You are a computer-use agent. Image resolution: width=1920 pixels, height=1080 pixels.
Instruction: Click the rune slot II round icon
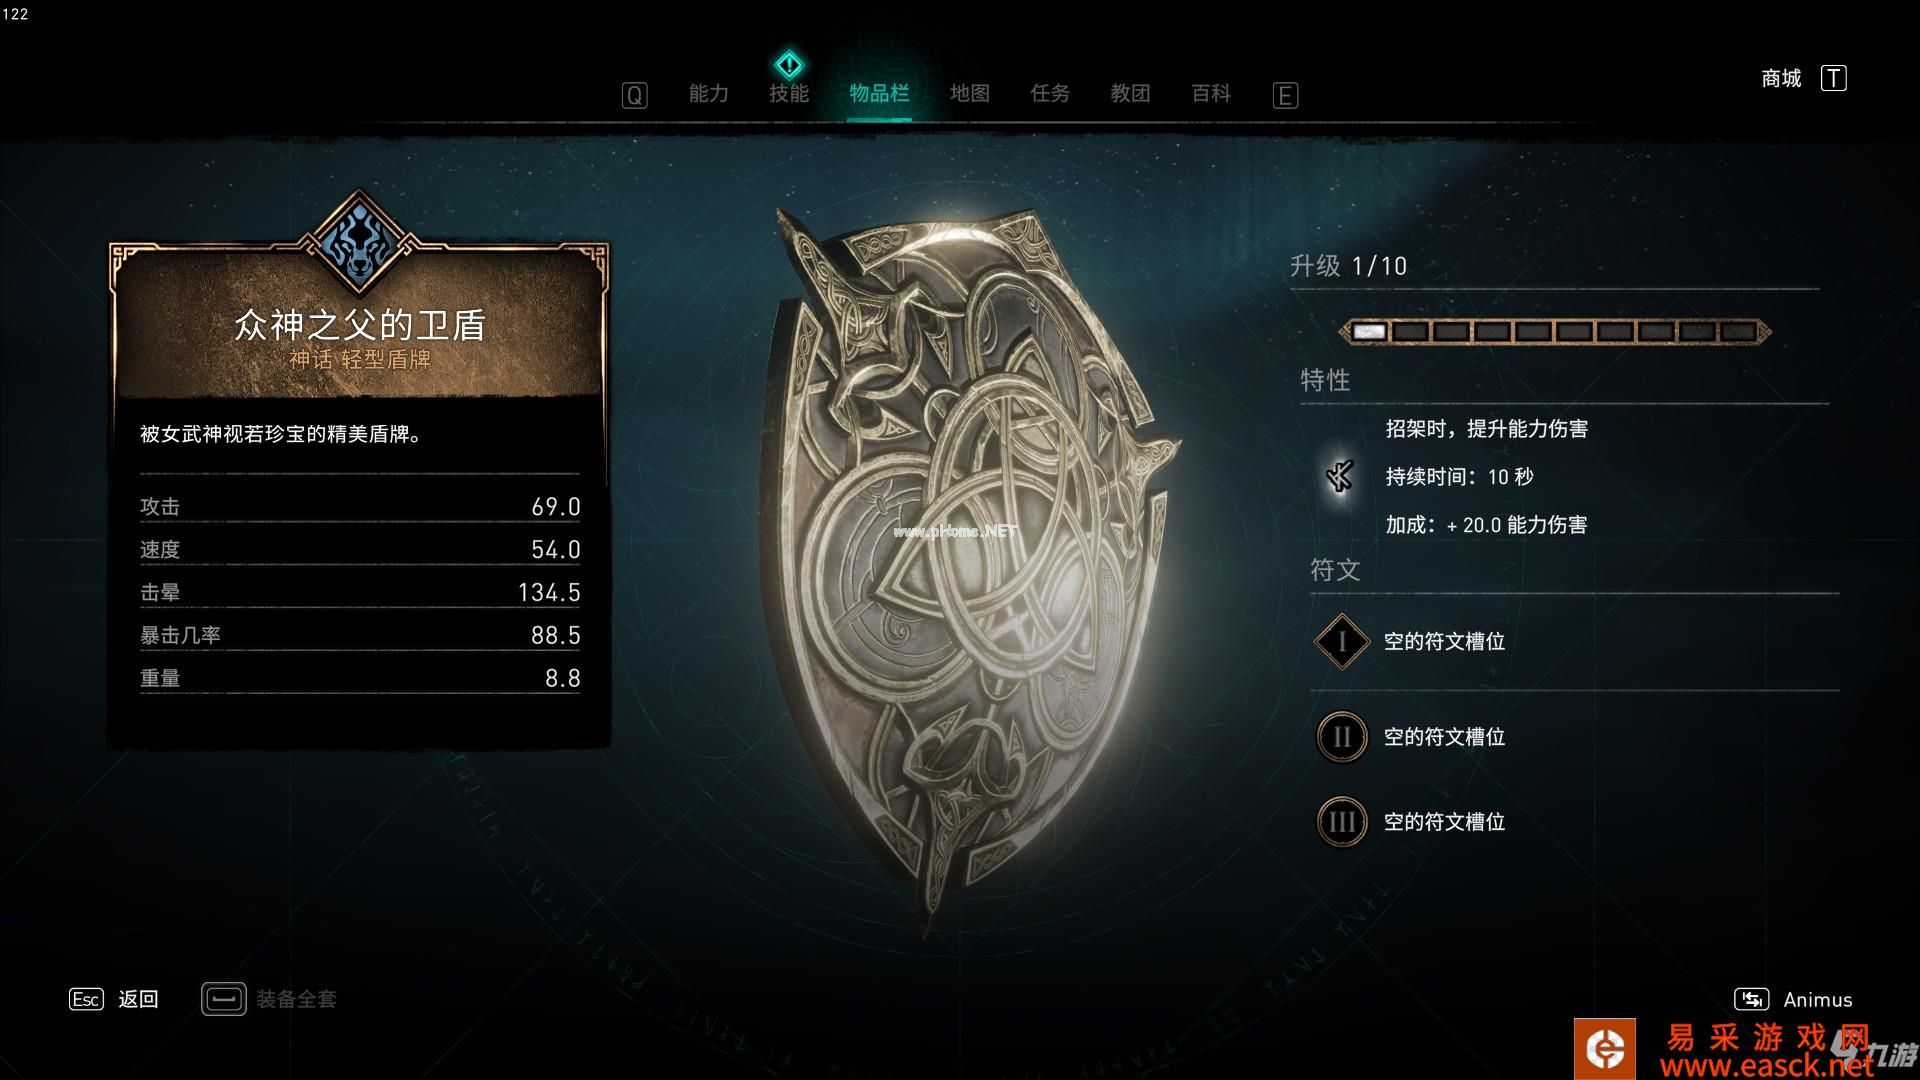[x=1341, y=737]
